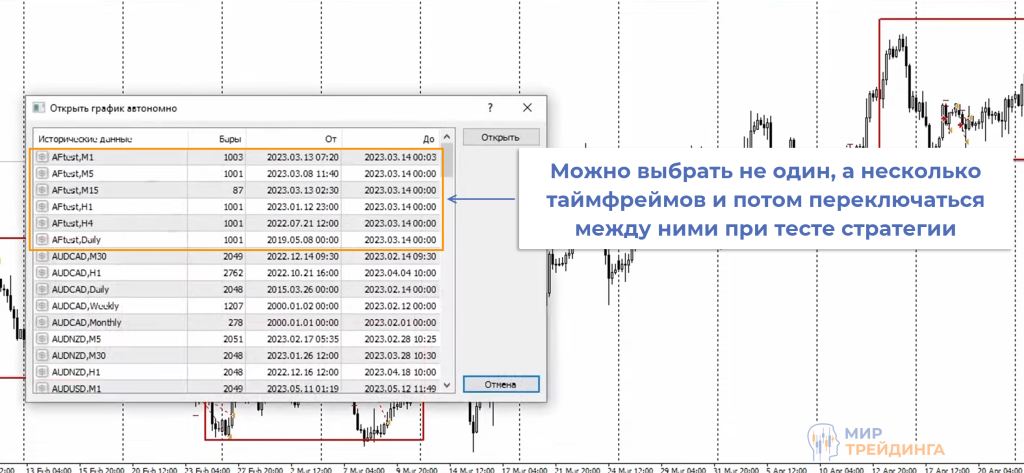This screenshot has width=1024, height=473.
Task: Select the AUDUSD,M1 entry
Action: [x=237, y=387]
